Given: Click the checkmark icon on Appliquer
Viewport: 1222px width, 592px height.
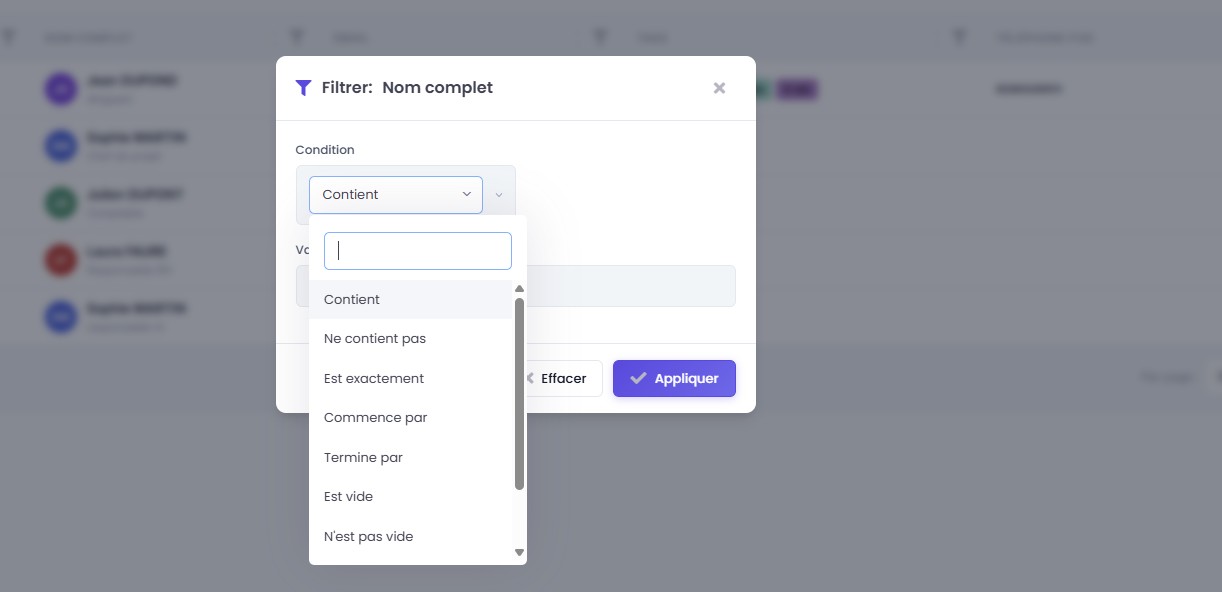Looking at the screenshot, I should click(x=638, y=379).
